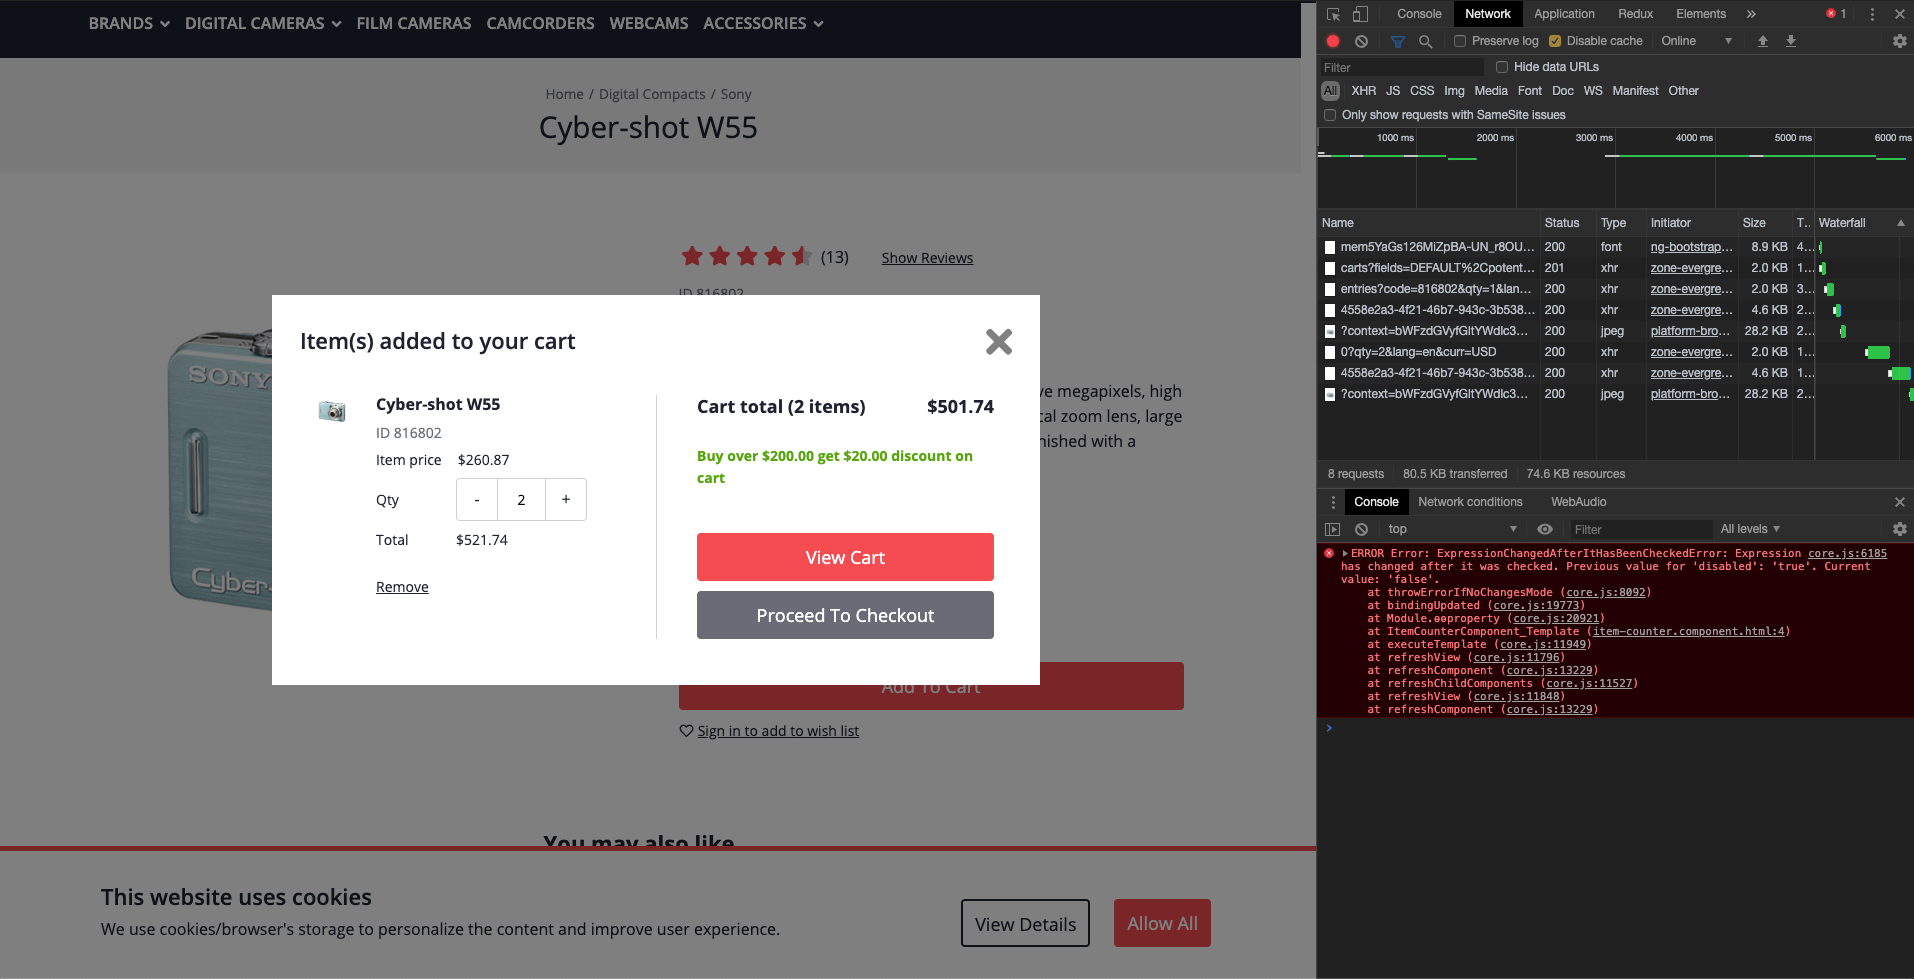Image resolution: width=1914 pixels, height=979 pixels.
Task: Open the network filter funnel icon
Action: [x=1398, y=41]
